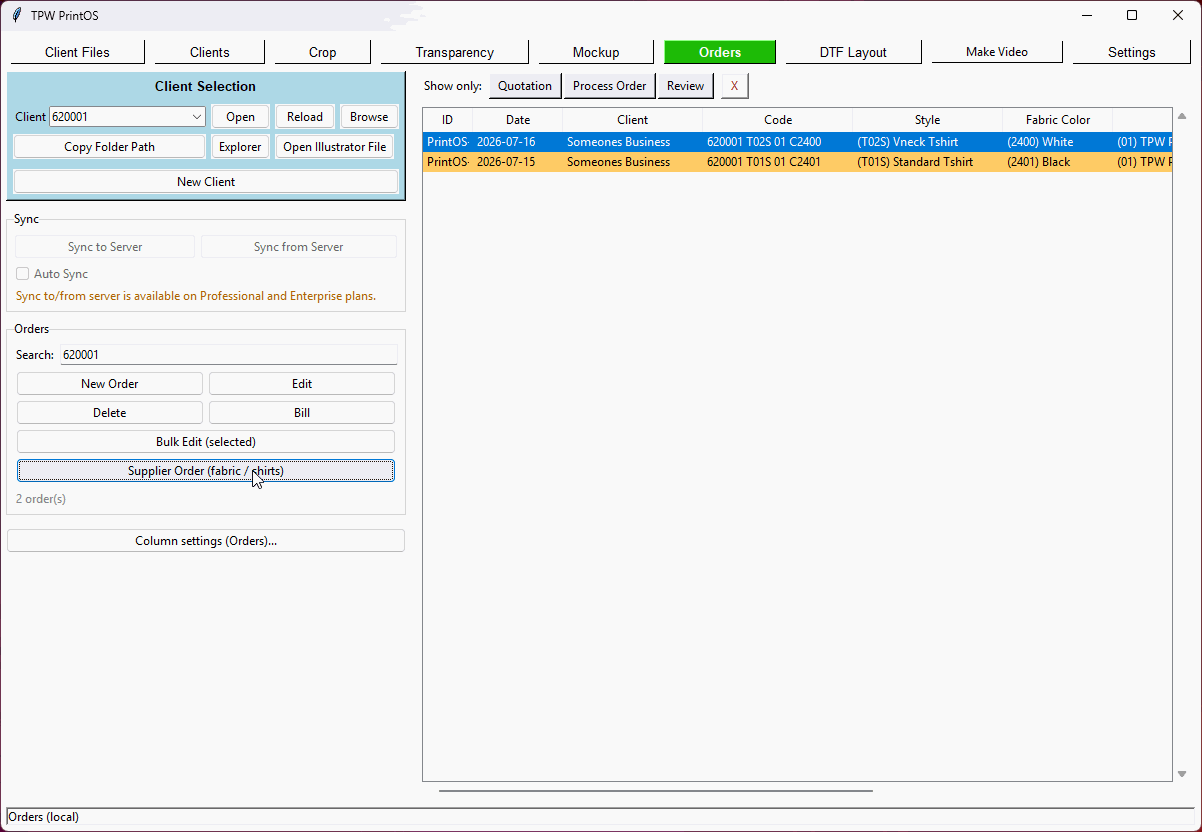1202x832 pixels.
Task: Go to the Crop tab
Action: 323,52
